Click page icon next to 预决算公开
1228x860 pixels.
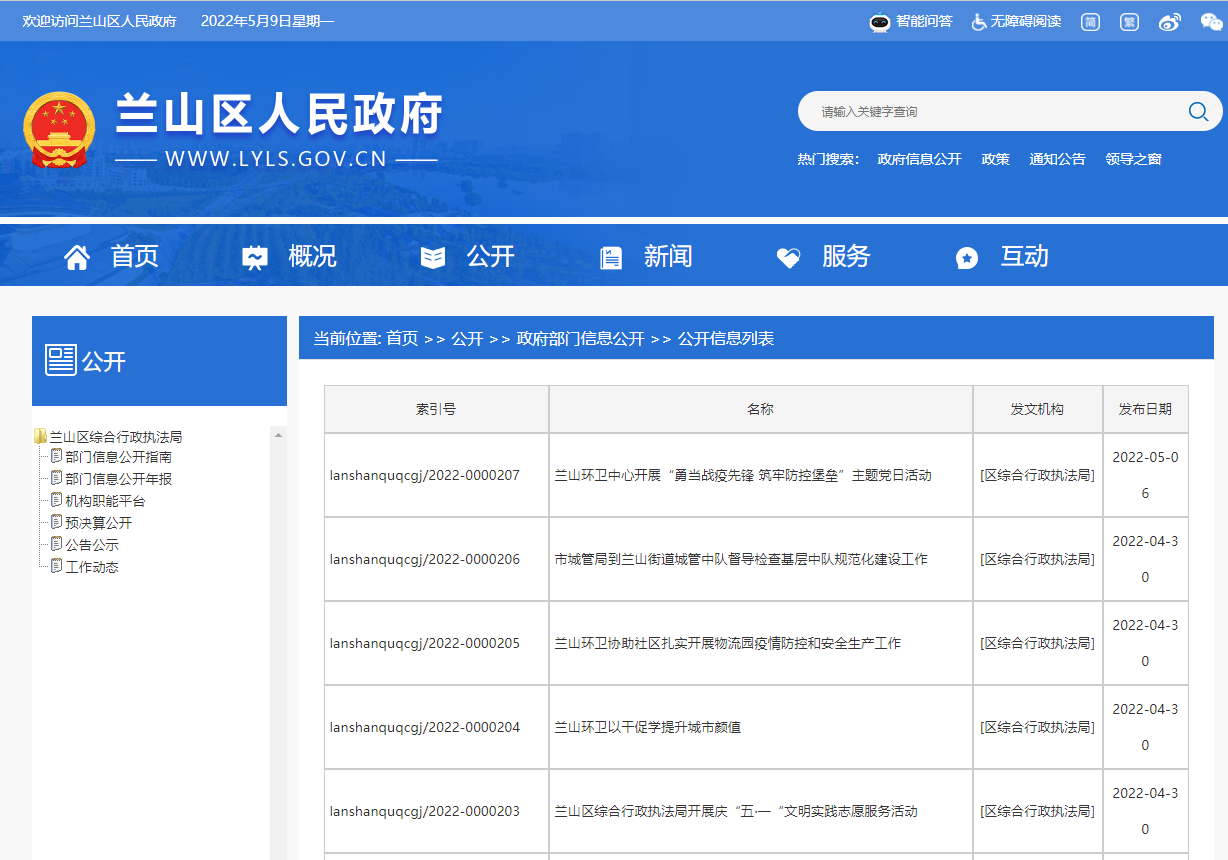[57, 522]
